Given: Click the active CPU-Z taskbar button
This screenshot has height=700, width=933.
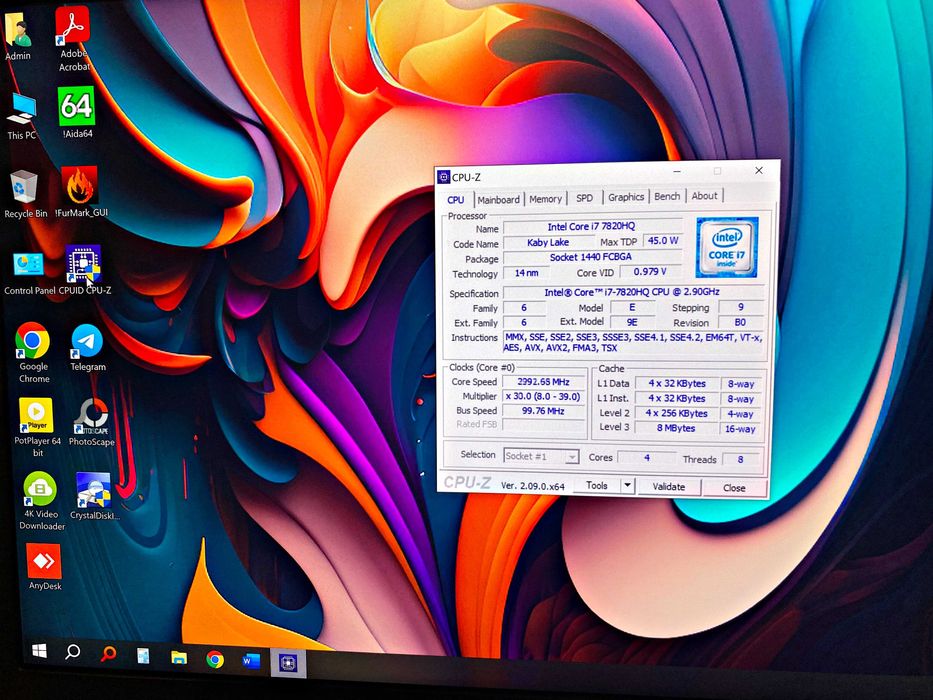Looking at the screenshot, I should pyautogui.click(x=289, y=662).
